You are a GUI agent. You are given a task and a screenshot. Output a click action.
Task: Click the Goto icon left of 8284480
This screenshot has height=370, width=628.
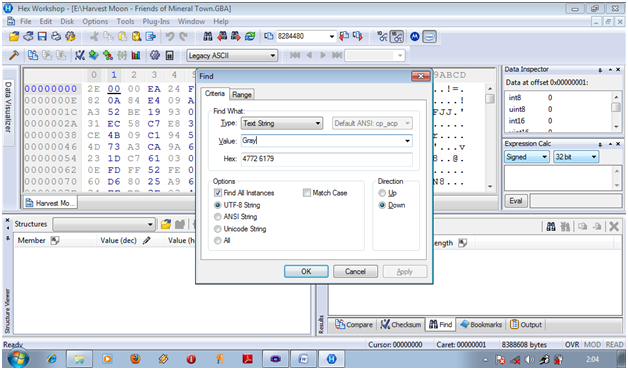(x=268, y=36)
